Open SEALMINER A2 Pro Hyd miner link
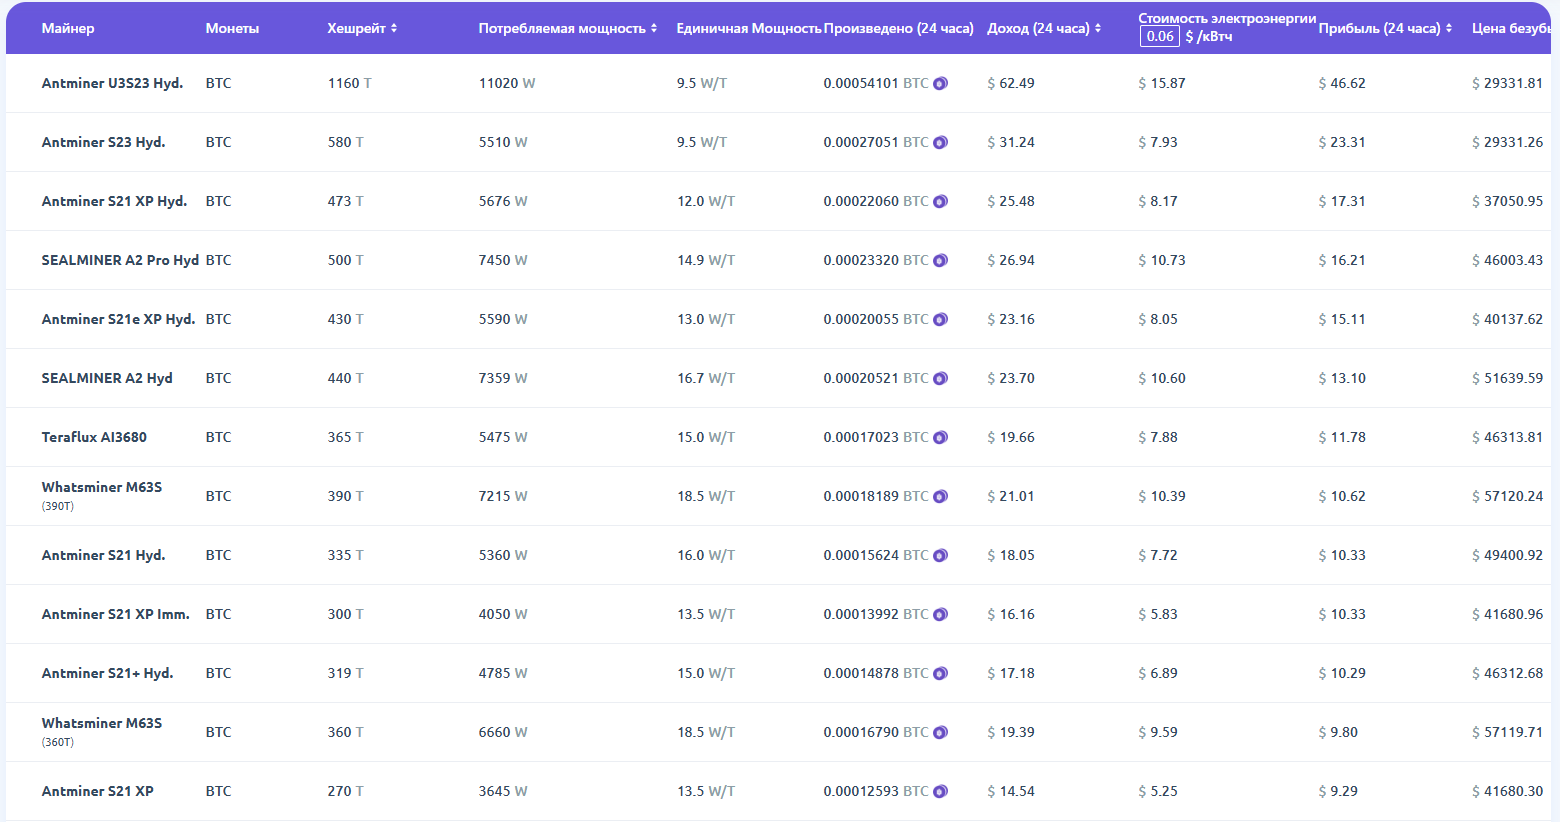The image size is (1560, 822). (x=120, y=260)
